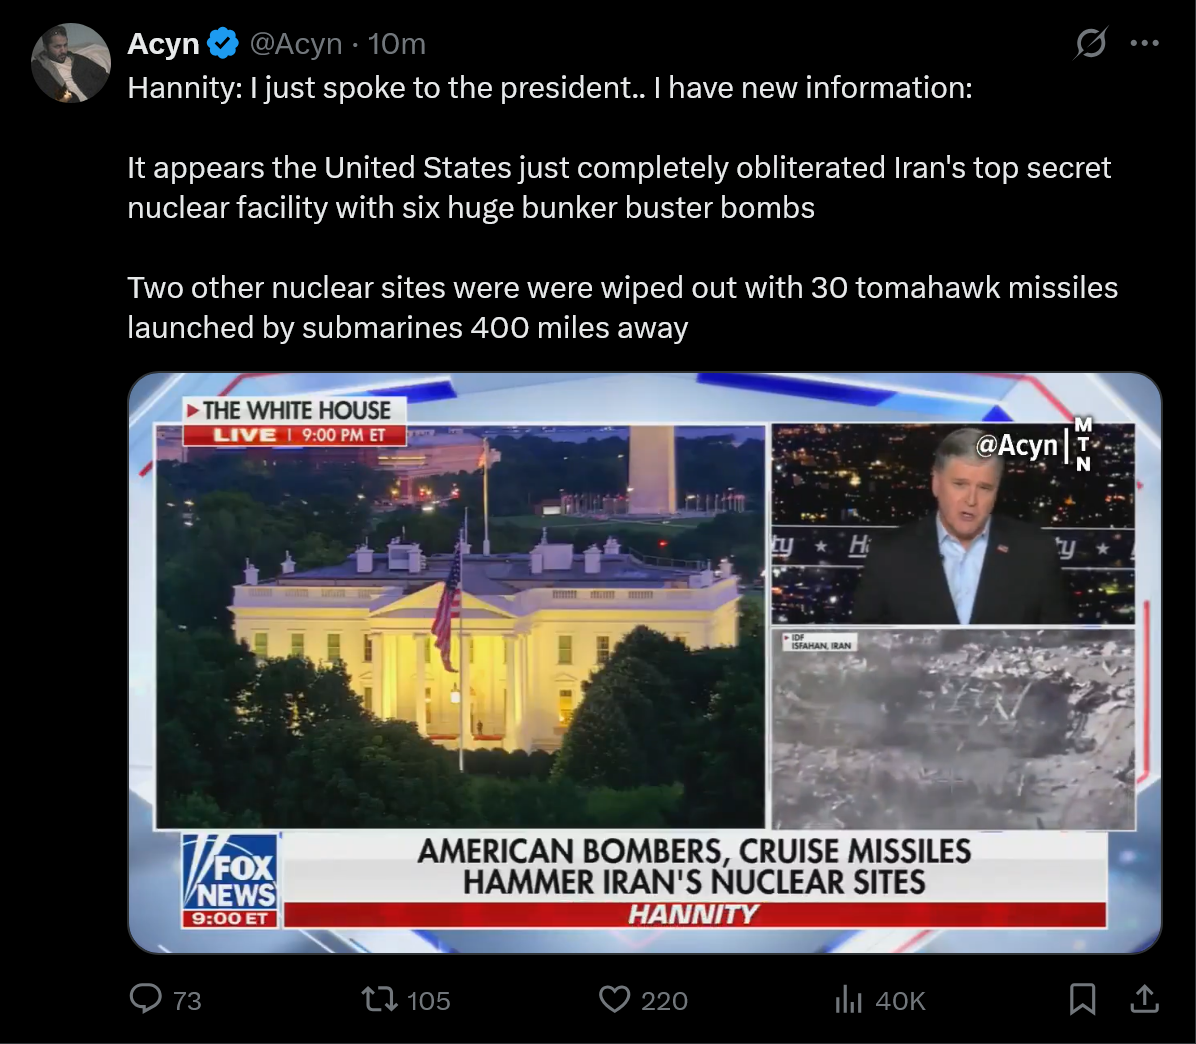Open Acyn's profile avatar picture
The height and width of the screenshot is (1044, 1196).
(x=71, y=63)
